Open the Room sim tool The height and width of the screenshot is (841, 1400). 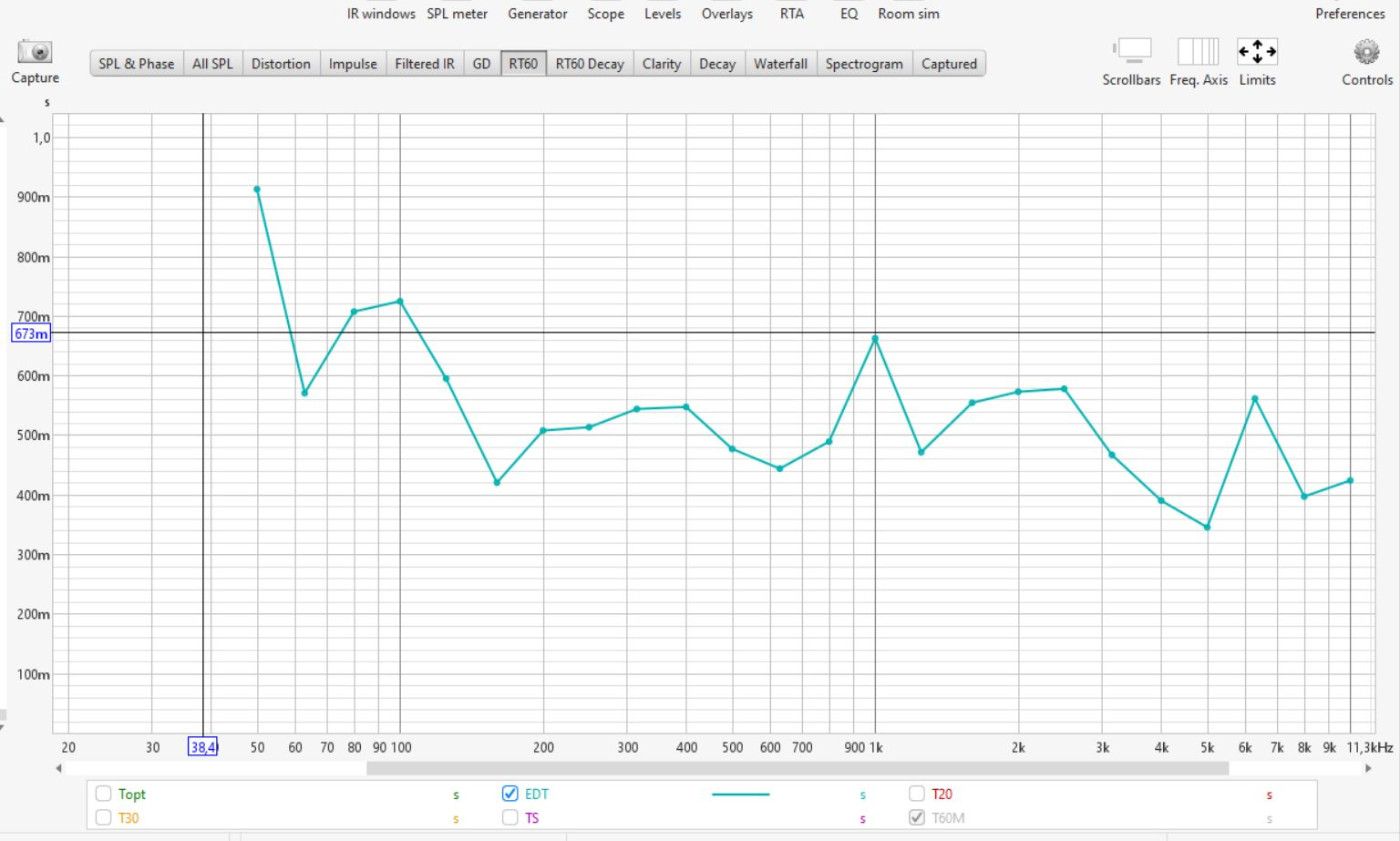tap(908, 14)
